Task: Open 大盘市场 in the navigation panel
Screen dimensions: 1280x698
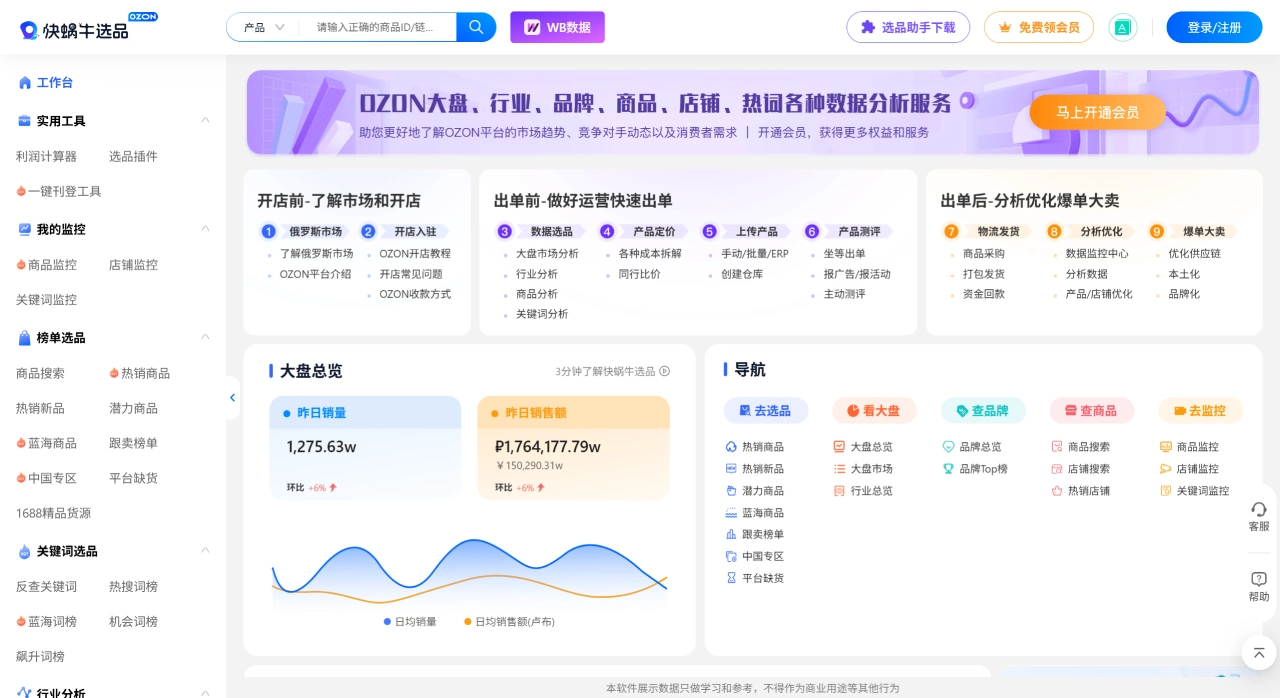Action: 863,469
